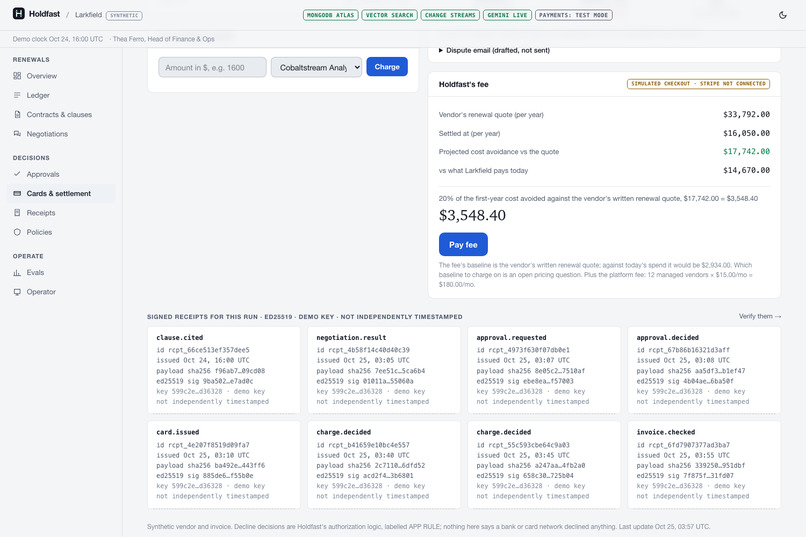This screenshot has width=806, height=537.
Task: Expand the Dispute email disclosure triangle
Action: click(441, 50)
